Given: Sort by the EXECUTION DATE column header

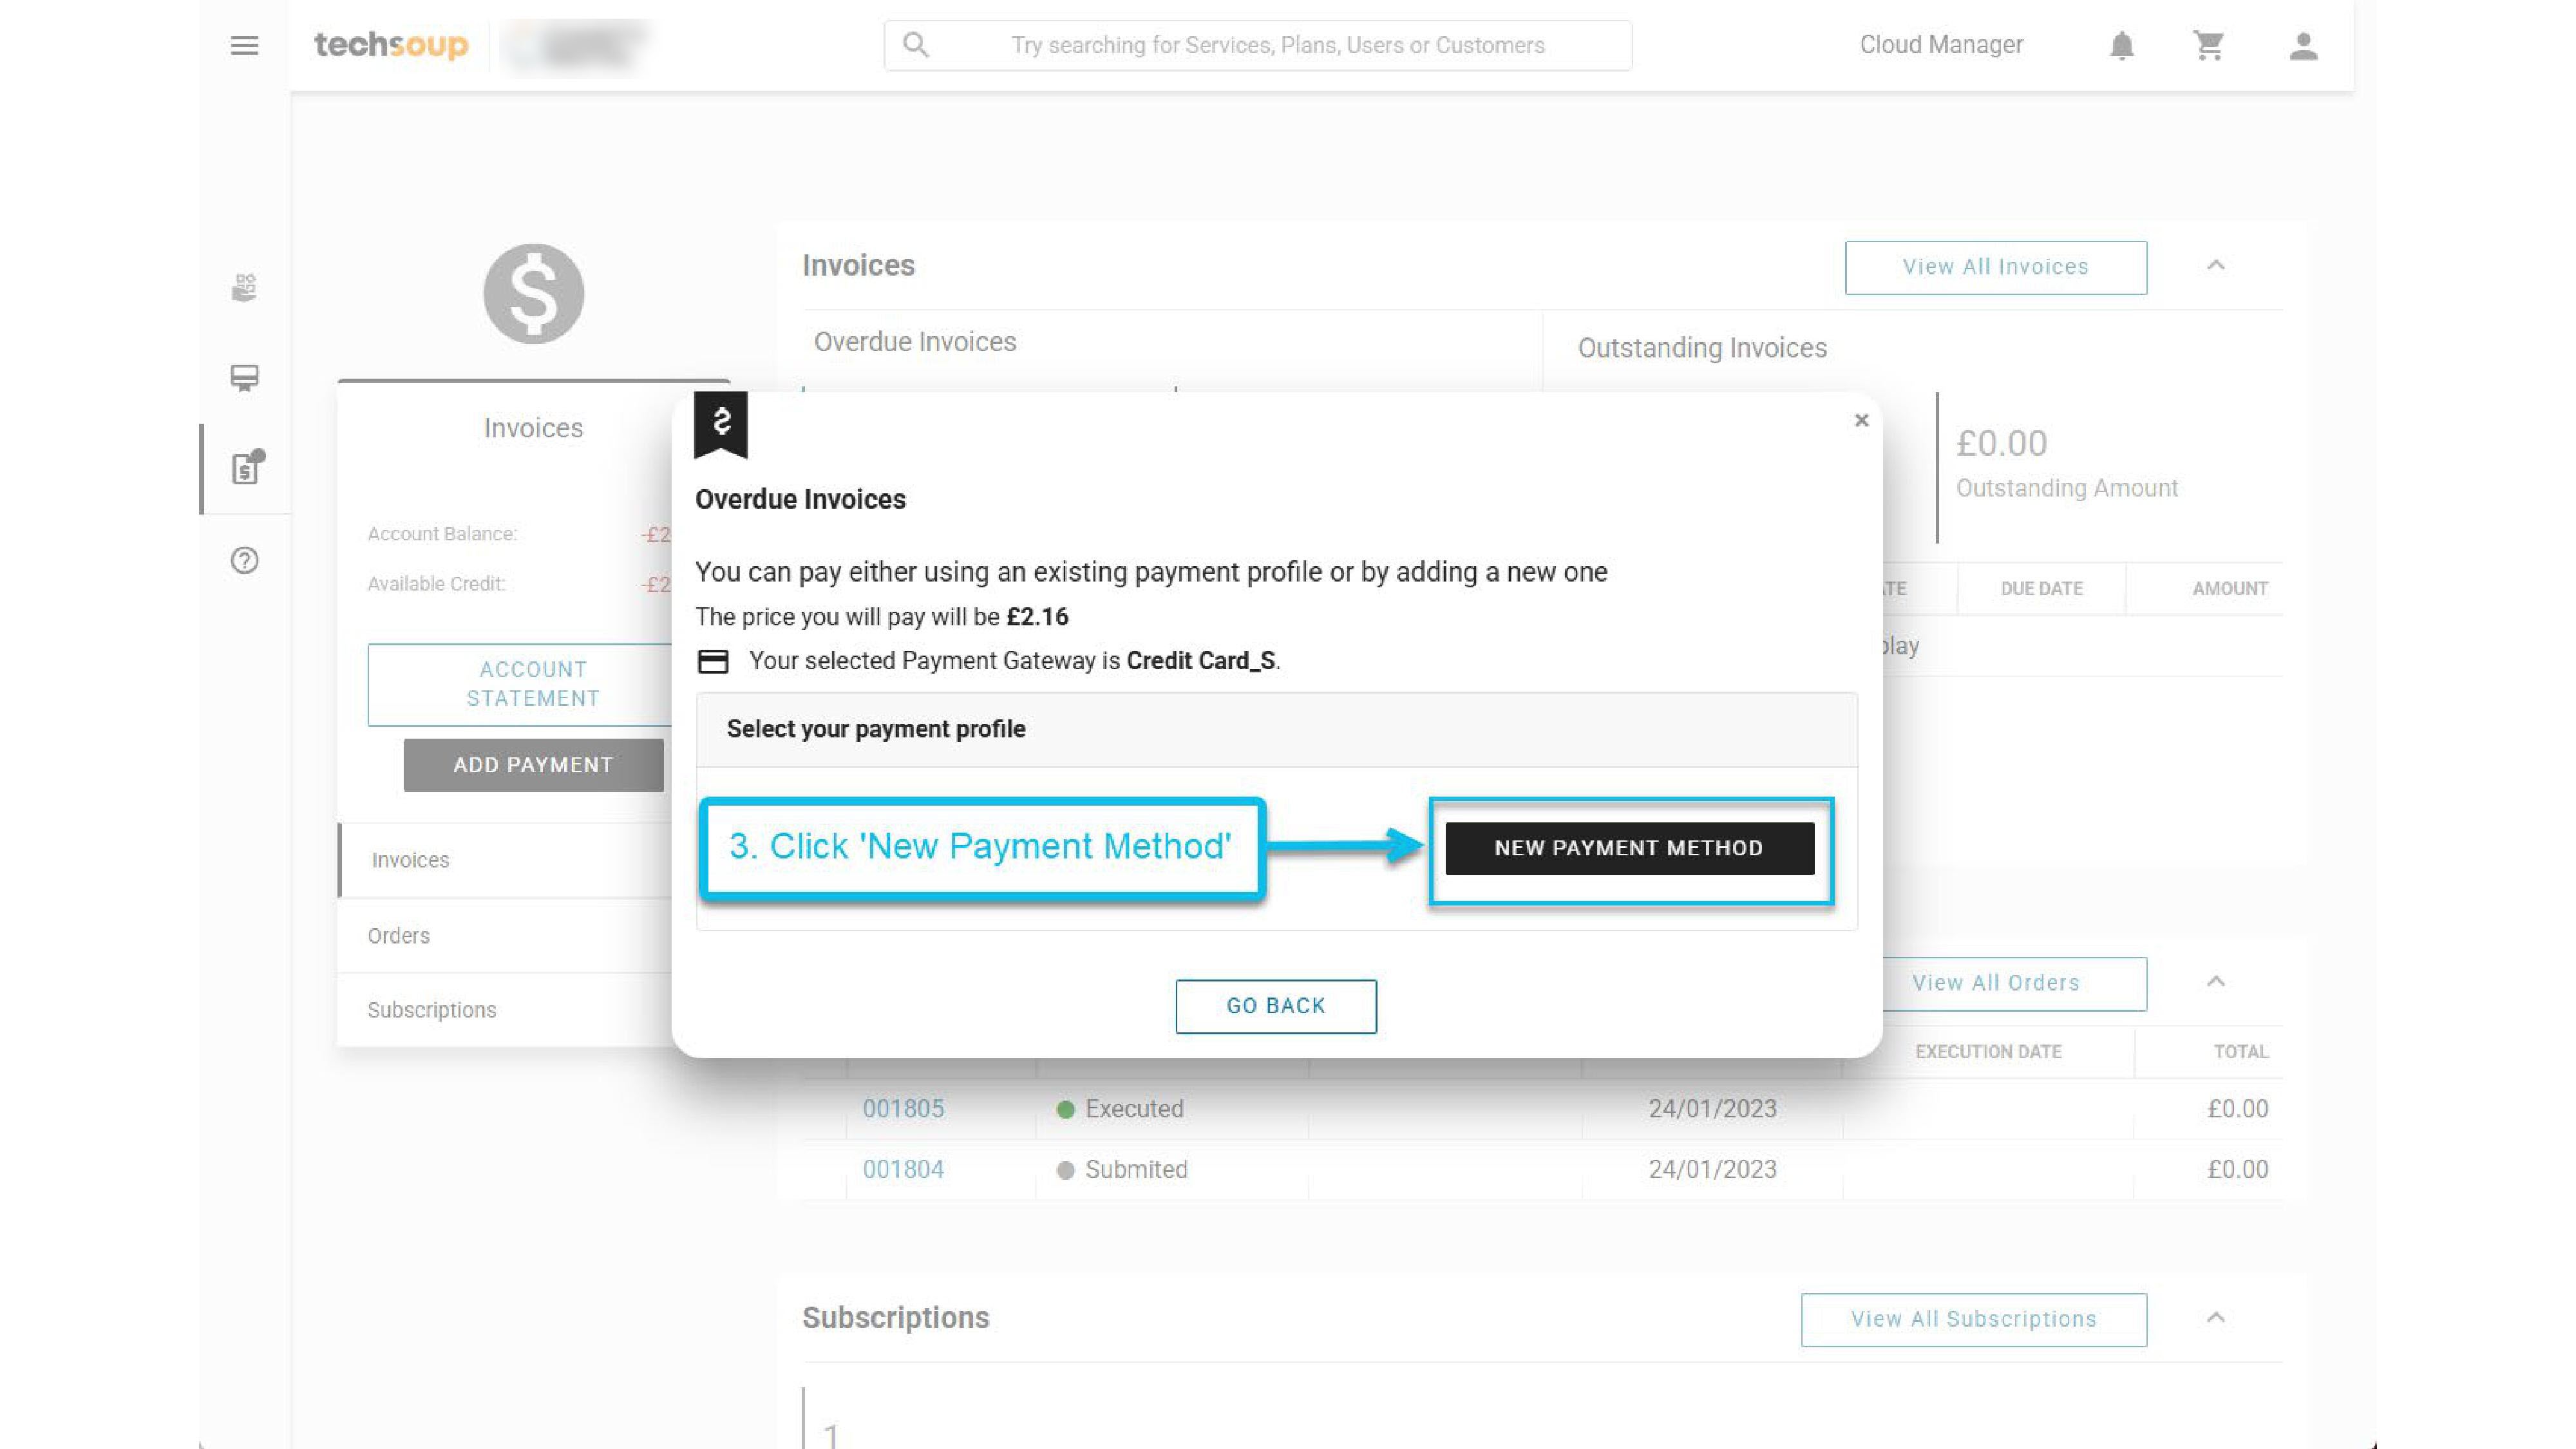Looking at the screenshot, I should [1988, 1052].
